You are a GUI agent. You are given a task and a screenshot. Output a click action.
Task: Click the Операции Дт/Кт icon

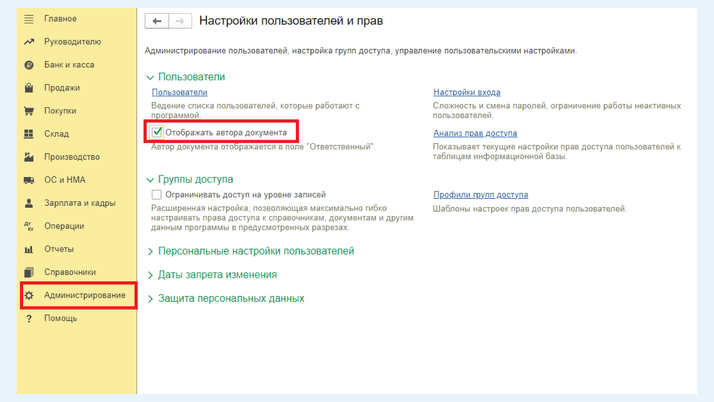click(29, 226)
